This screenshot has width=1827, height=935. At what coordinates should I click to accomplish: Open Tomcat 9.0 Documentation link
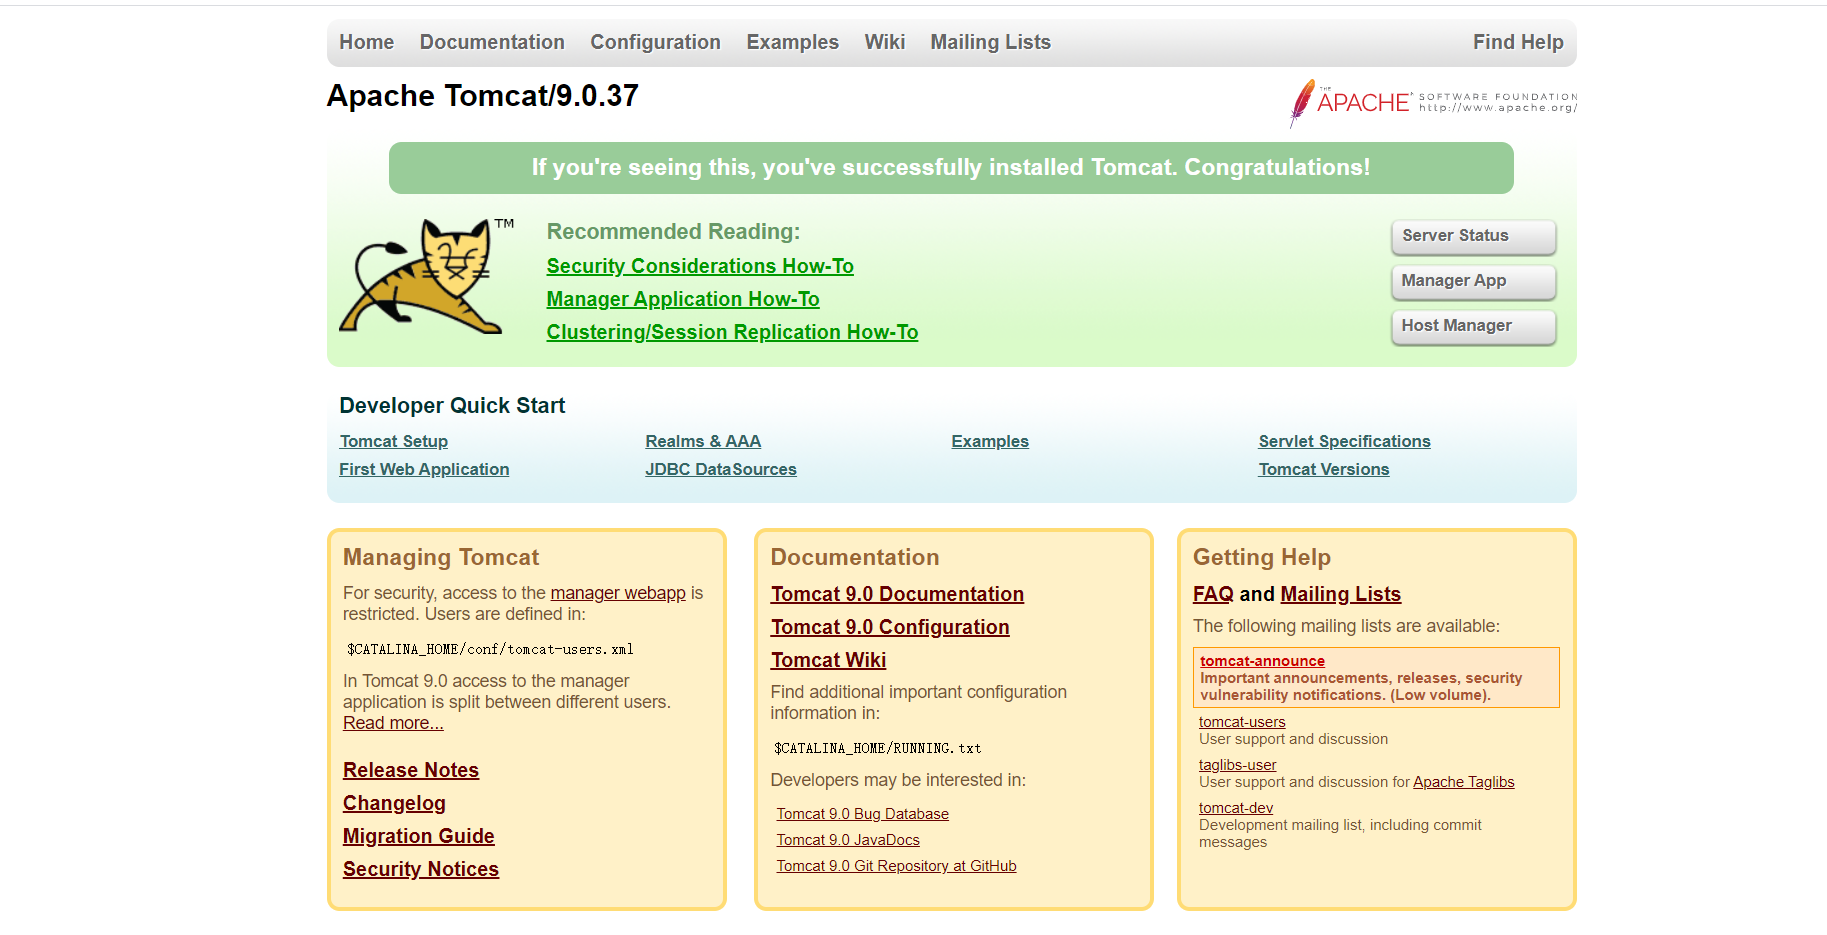click(897, 594)
